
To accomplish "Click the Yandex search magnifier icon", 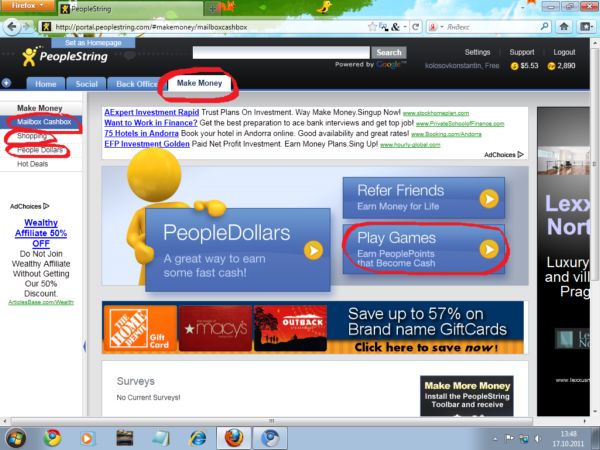I will pyautogui.click(x=544, y=26).
